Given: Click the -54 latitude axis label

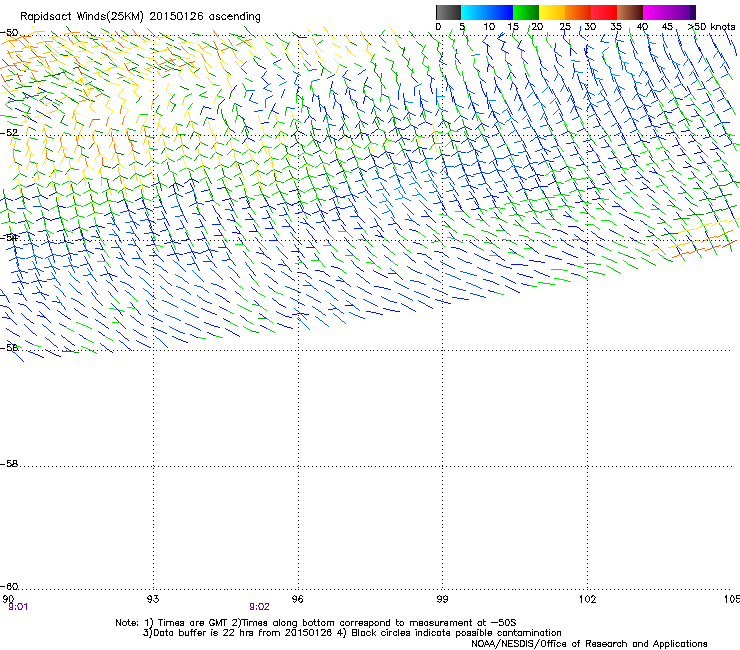Looking at the screenshot, I should pos(9,237).
